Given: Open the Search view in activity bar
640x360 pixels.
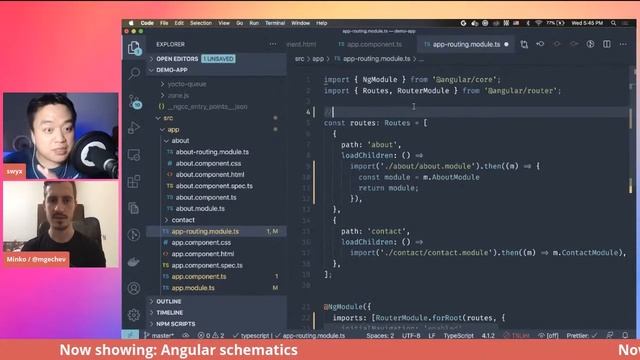Looking at the screenshot, I should click(x=134, y=73).
